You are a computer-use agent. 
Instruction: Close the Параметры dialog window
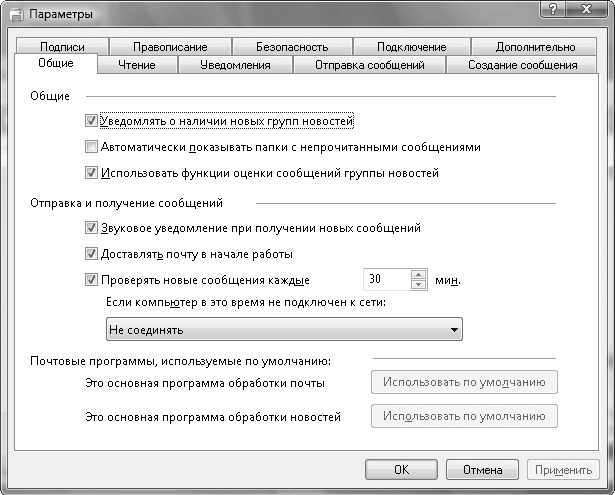click(x=585, y=10)
